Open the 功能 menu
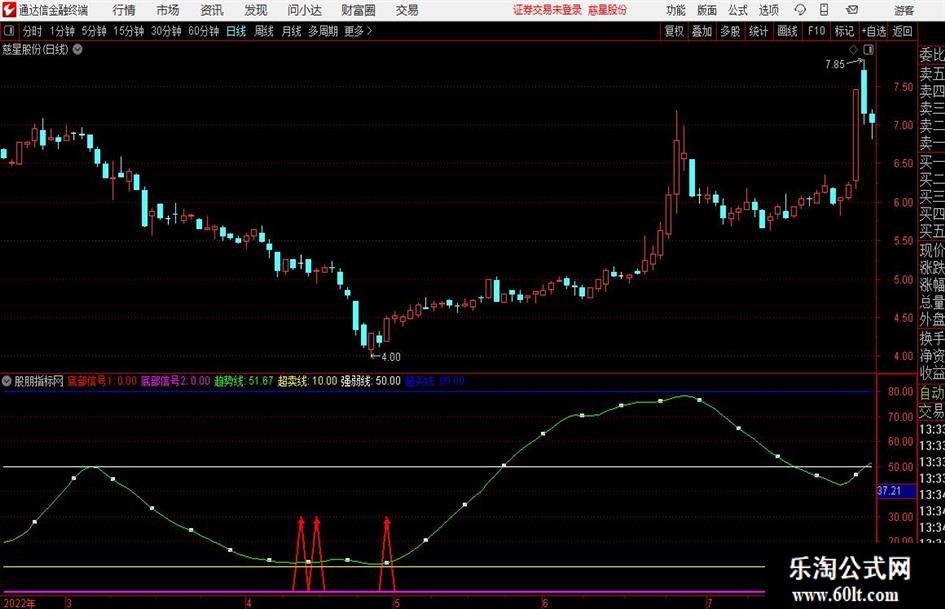Viewport: 945px width, 609px height. 676,10
